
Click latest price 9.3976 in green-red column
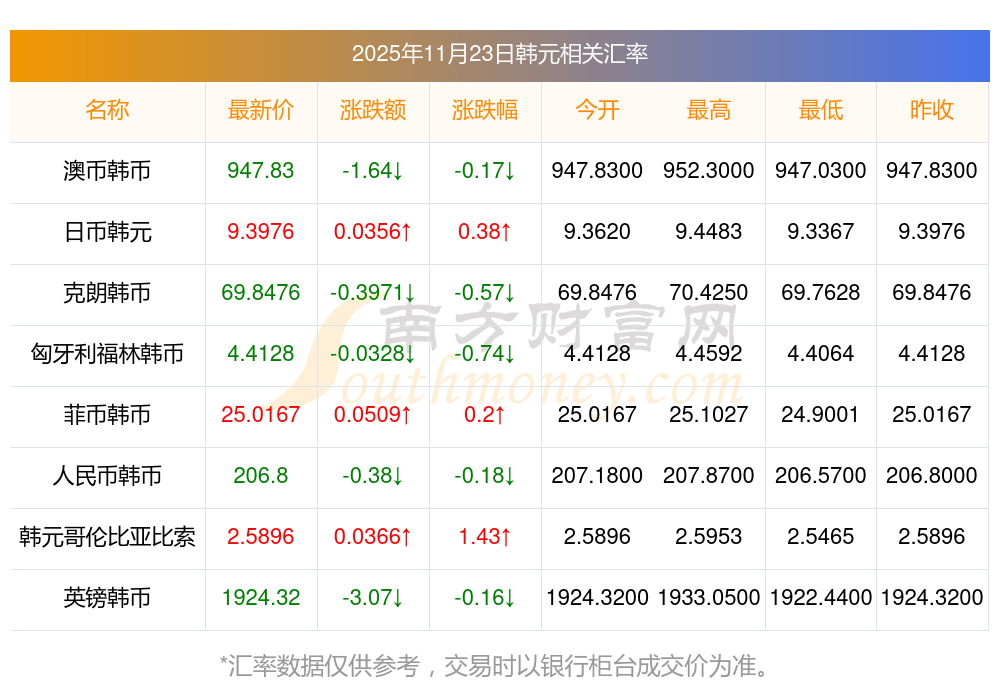[261, 231]
